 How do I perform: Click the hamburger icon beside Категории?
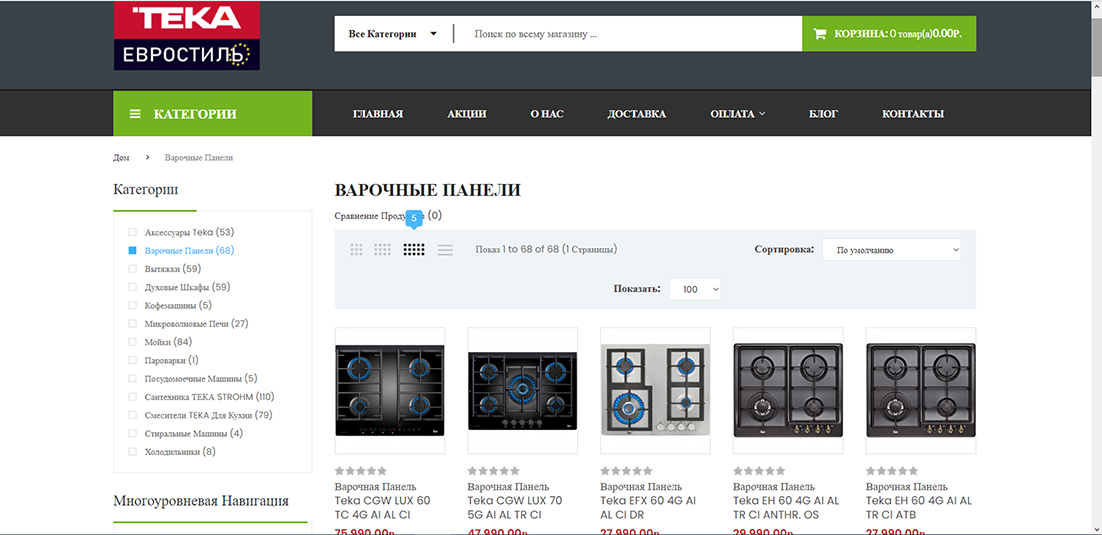click(x=136, y=114)
